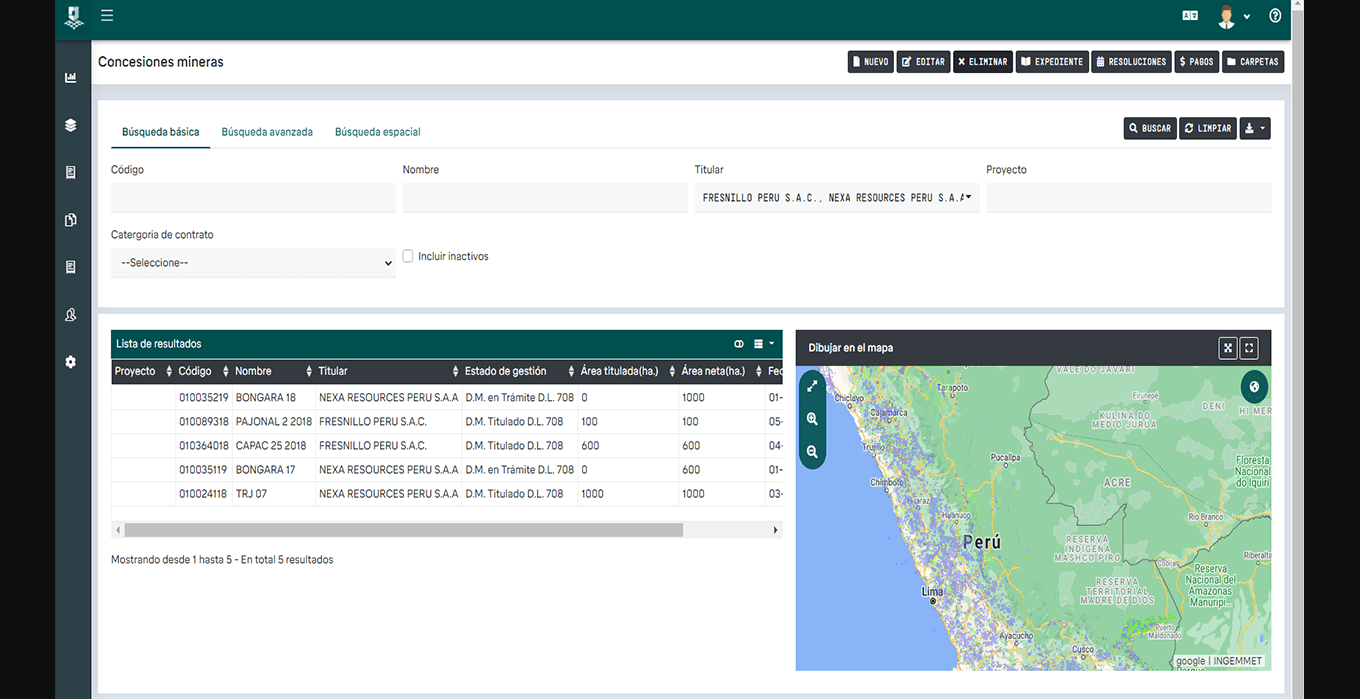Open the settings gear in sidebar
This screenshot has width=1360, height=699.
(x=70, y=362)
